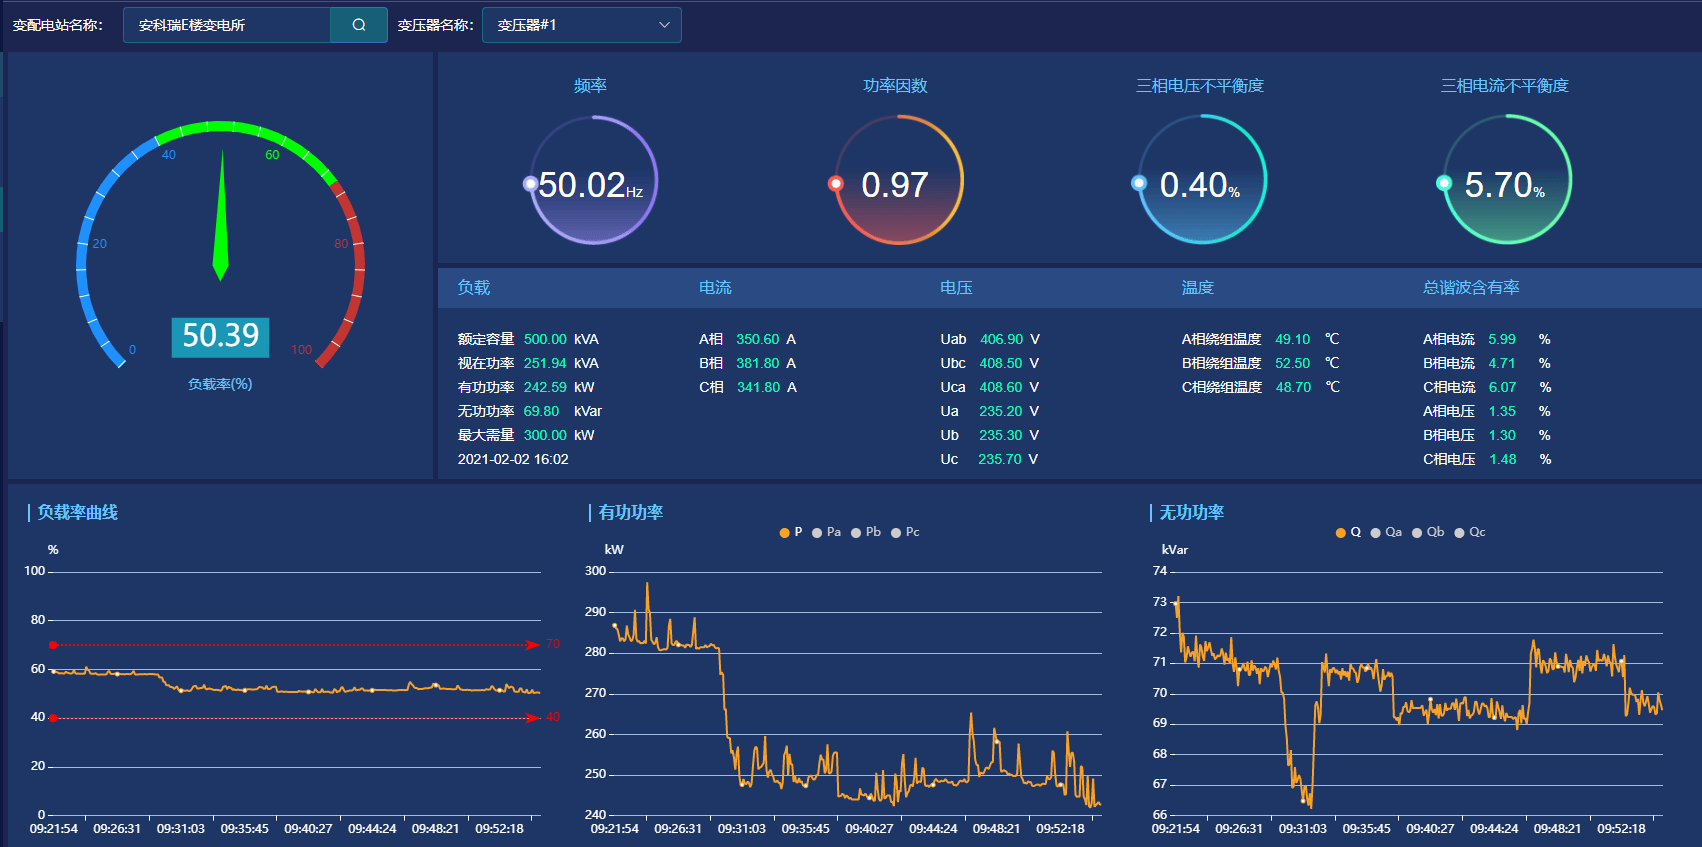Select the 电压 column header
Image resolution: width=1702 pixels, height=847 pixels.
(x=956, y=288)
